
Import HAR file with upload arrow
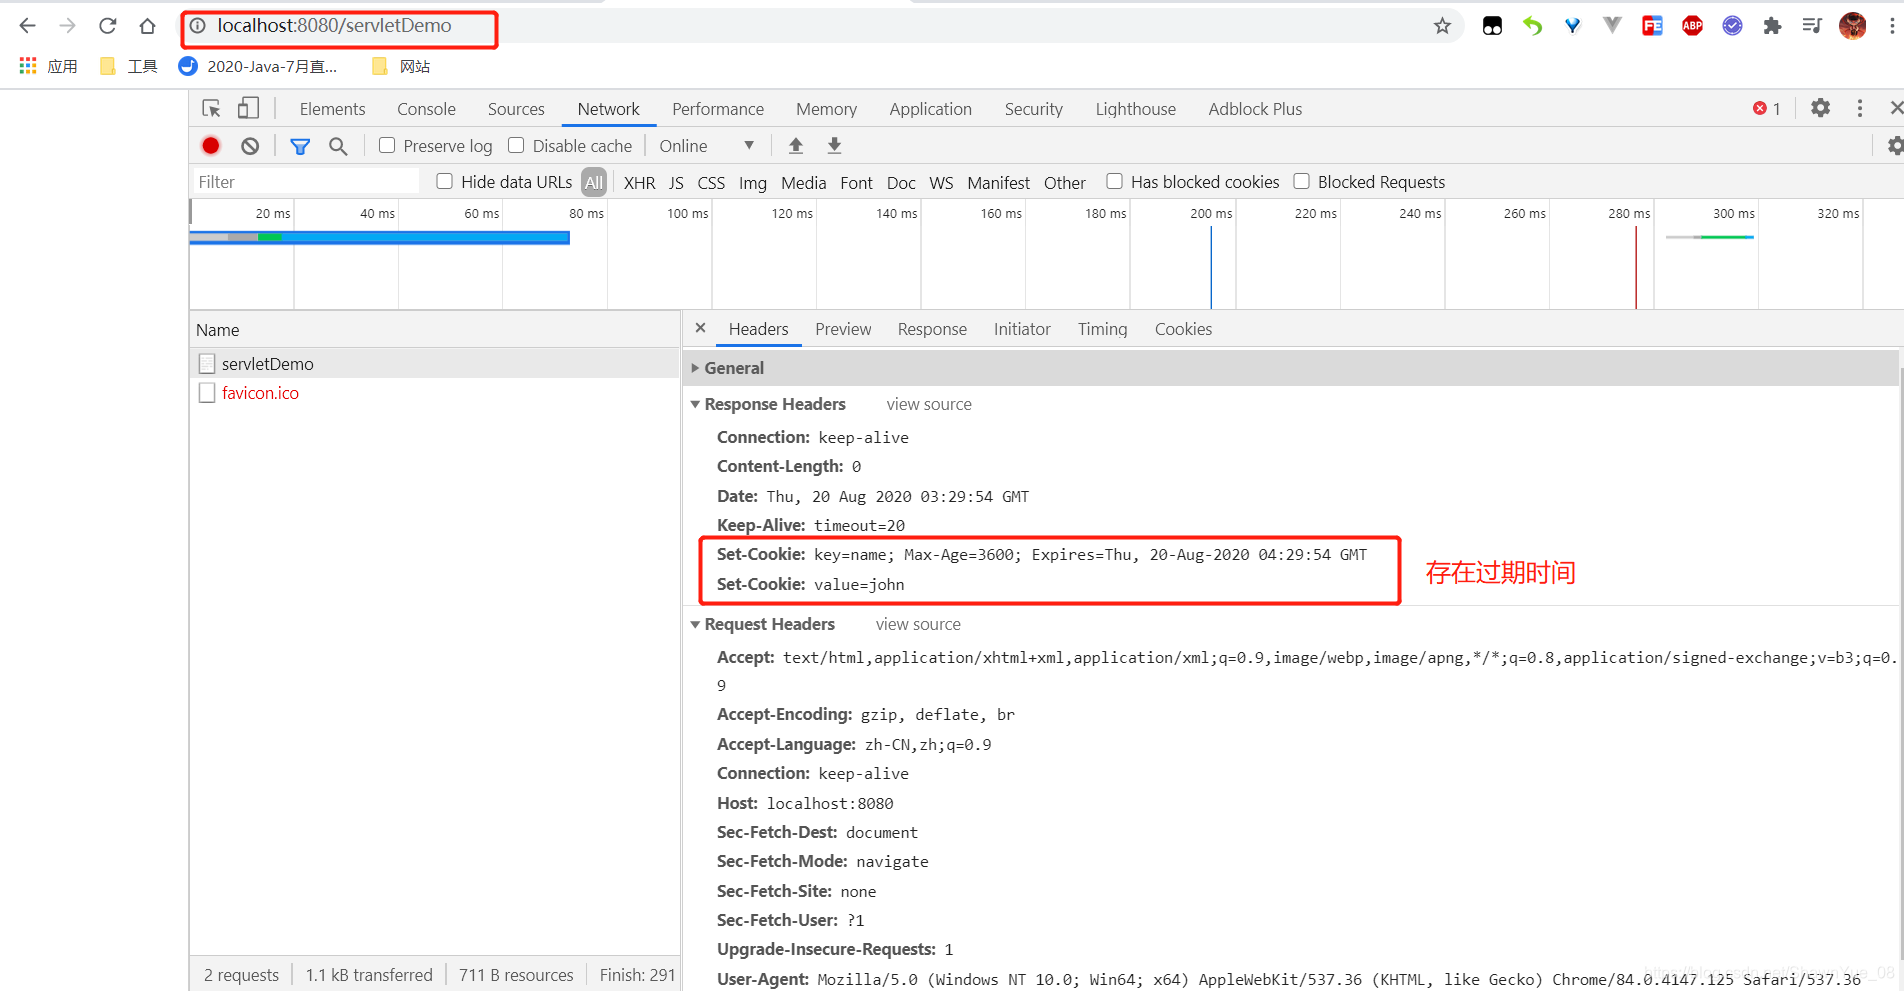796,146
